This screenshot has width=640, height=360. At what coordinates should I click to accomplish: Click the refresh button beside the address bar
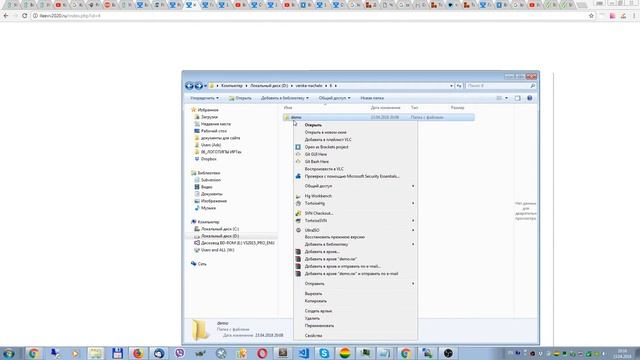pyautogui.click(x=459, y=86)
